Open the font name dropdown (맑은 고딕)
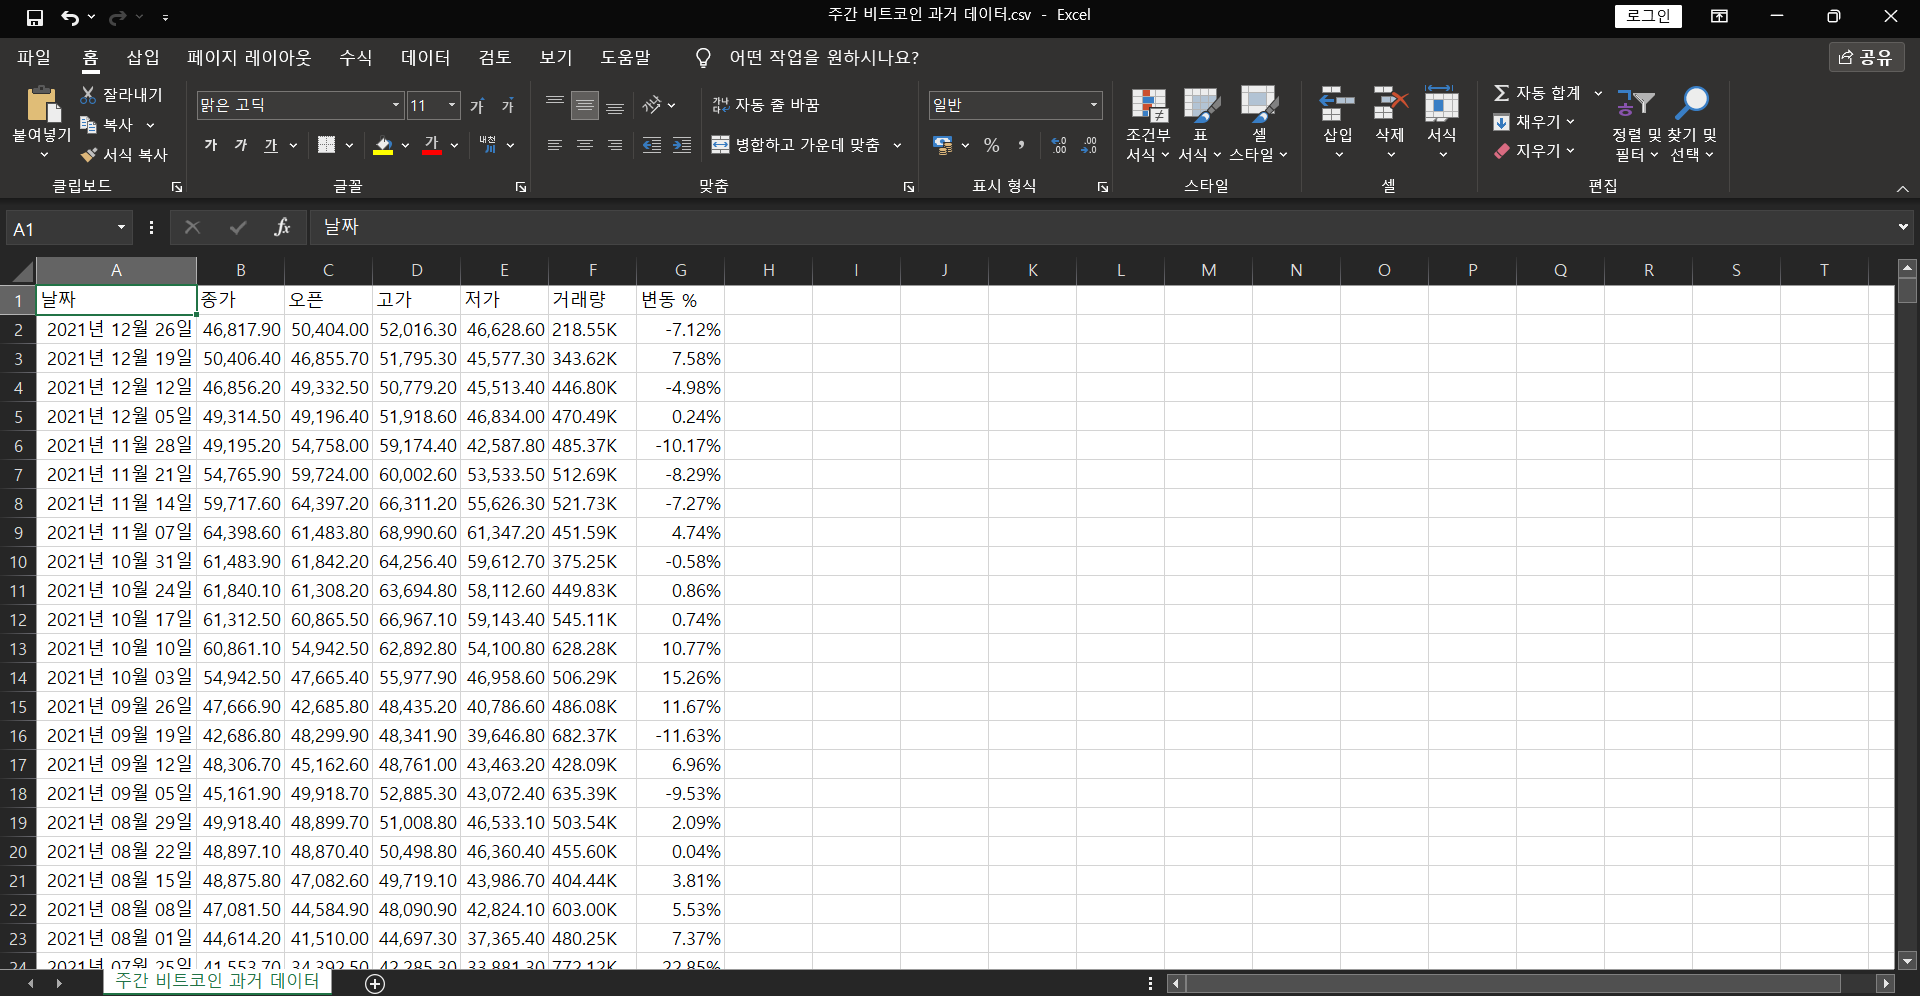 pyautogui.click(x=396, y=105)
